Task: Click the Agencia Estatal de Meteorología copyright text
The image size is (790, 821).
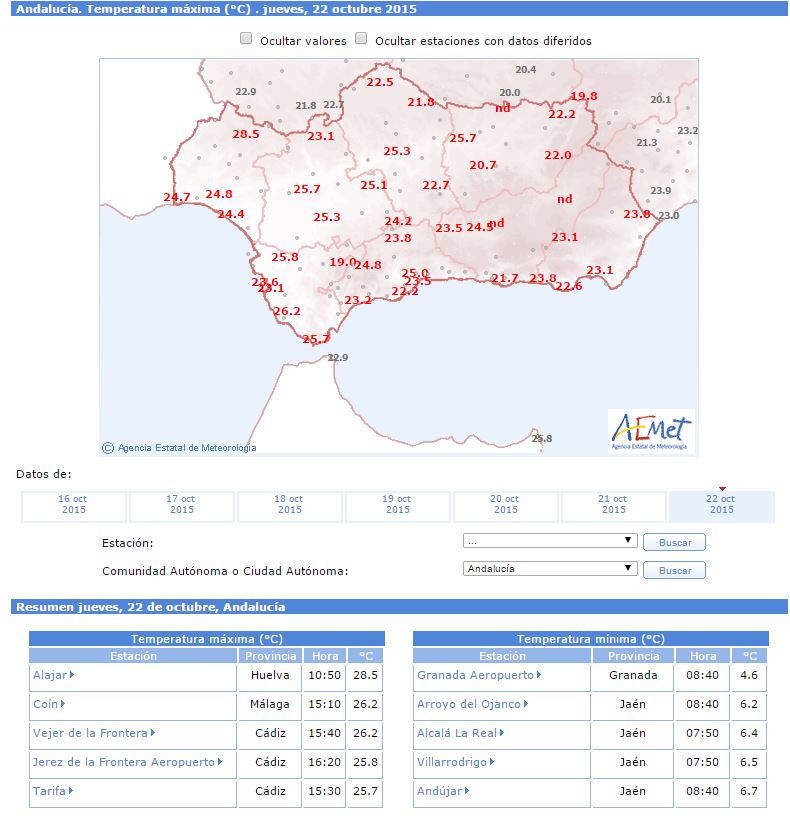Action: point(187,448)
